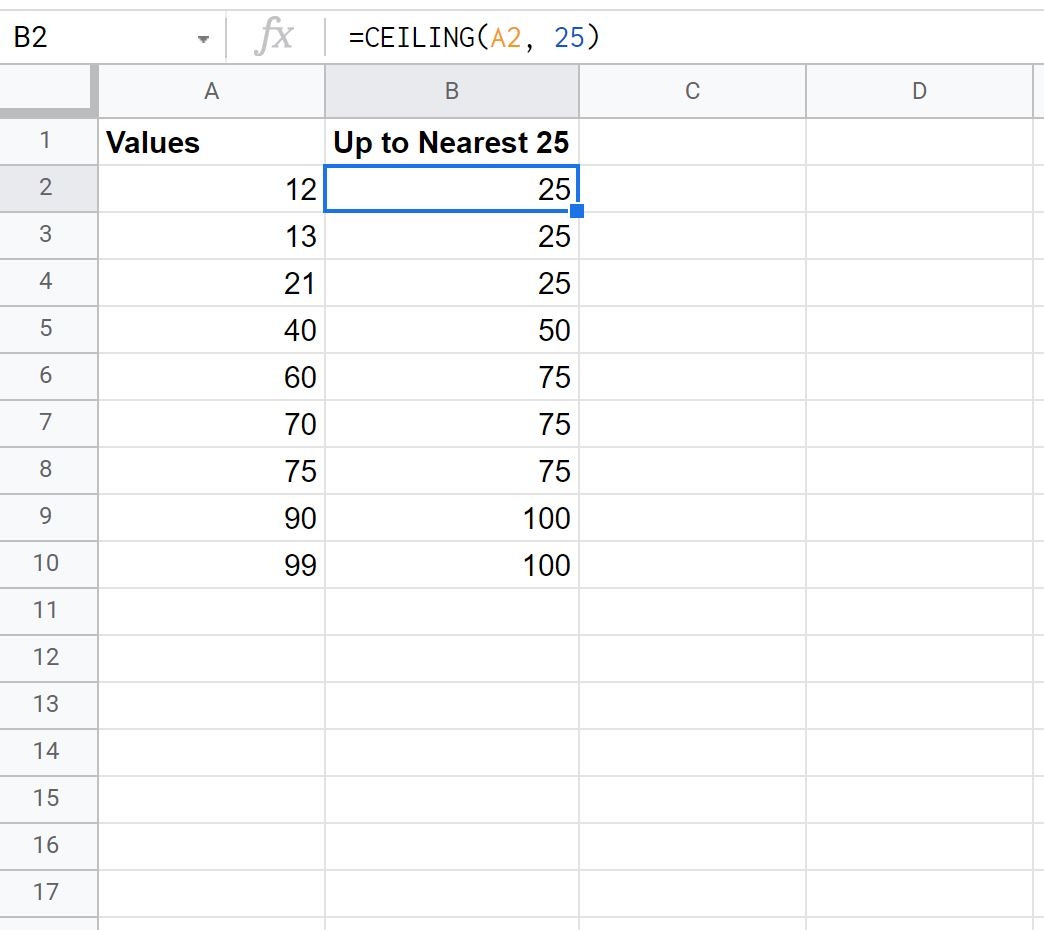
Task: Click the blue fill handle on B2
Action: click(576, 211)
